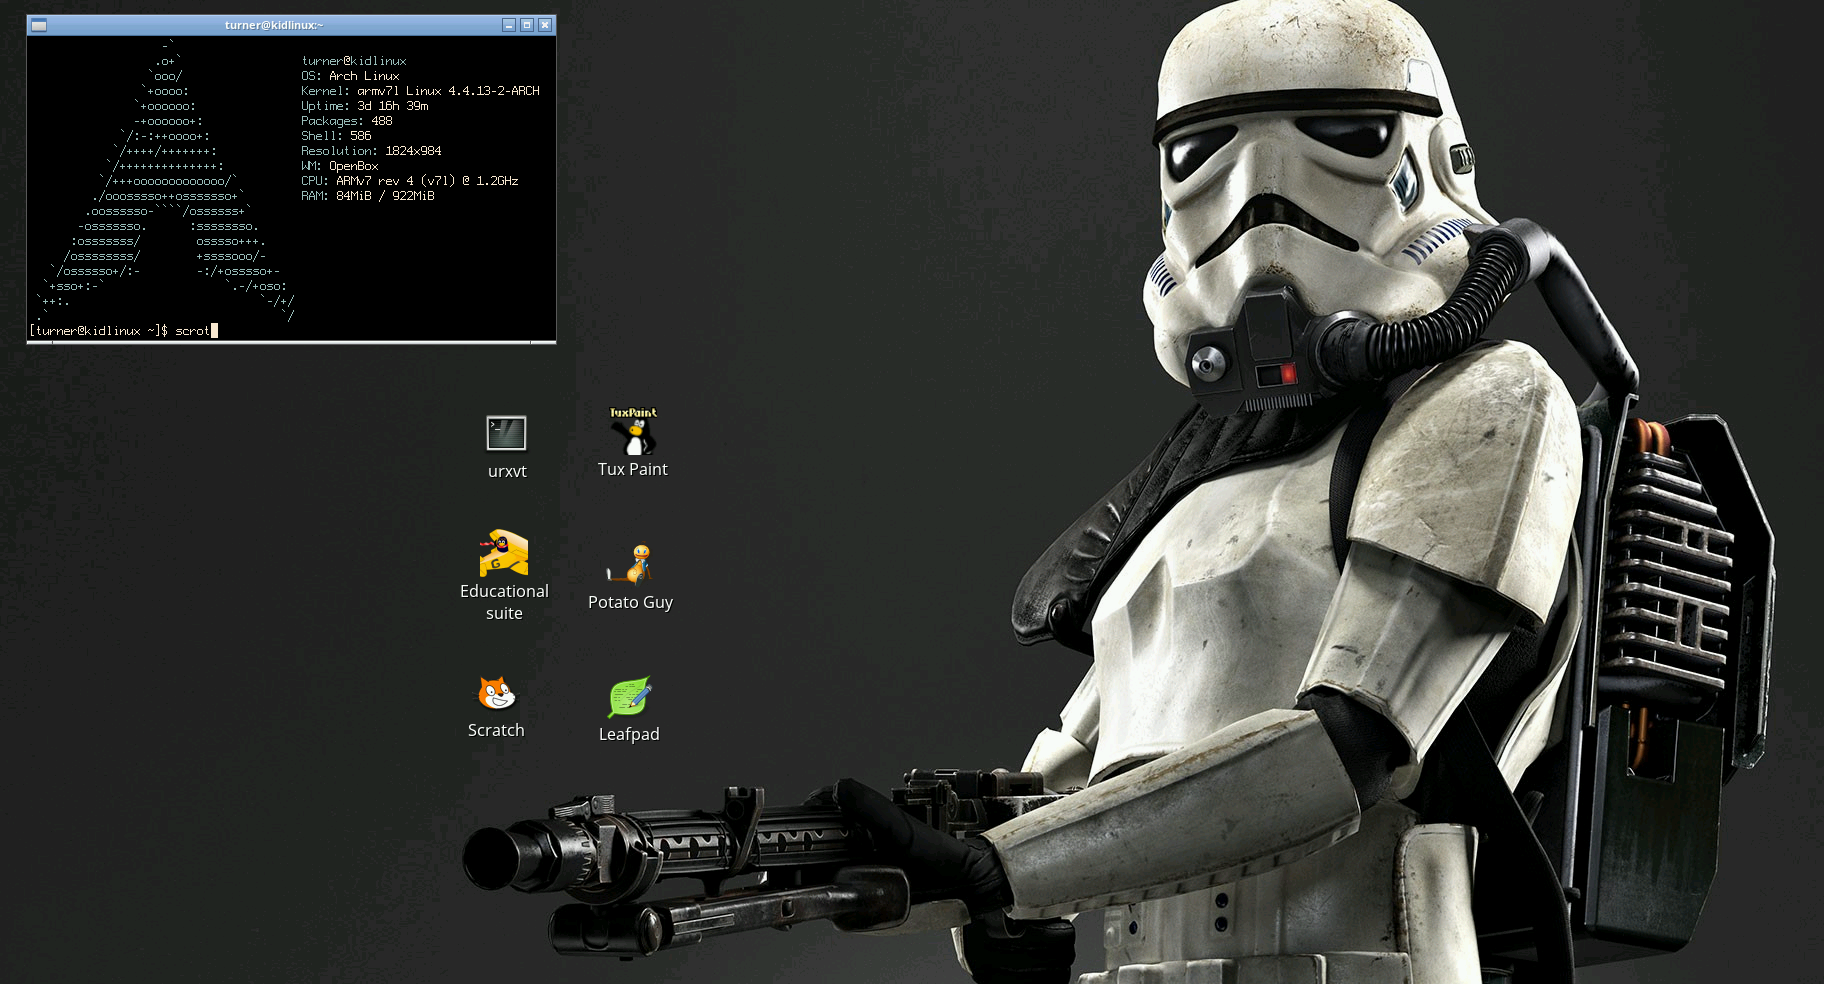Click the 'Kernel: armv7l Linux' line
The image size is (1824, 984).
pyautogui.click(x=420, y=91)
